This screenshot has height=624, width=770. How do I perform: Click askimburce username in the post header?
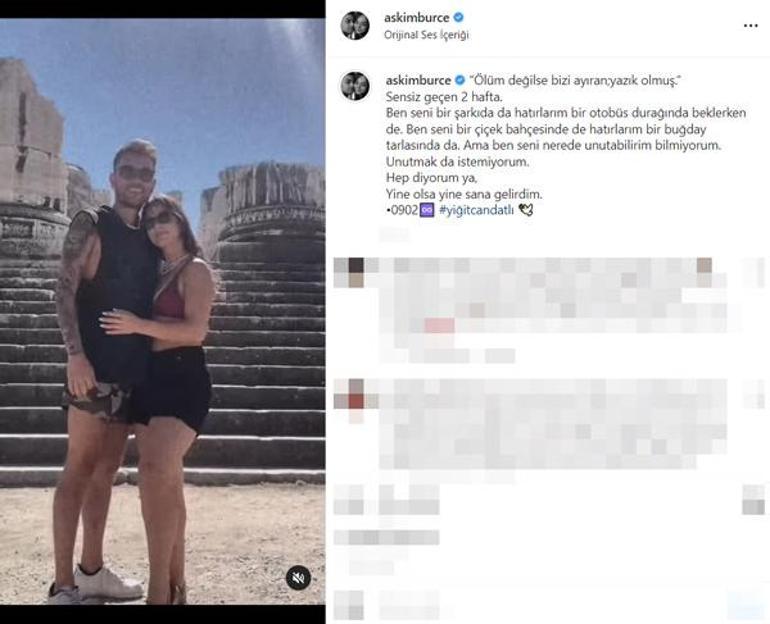(416, 18)
